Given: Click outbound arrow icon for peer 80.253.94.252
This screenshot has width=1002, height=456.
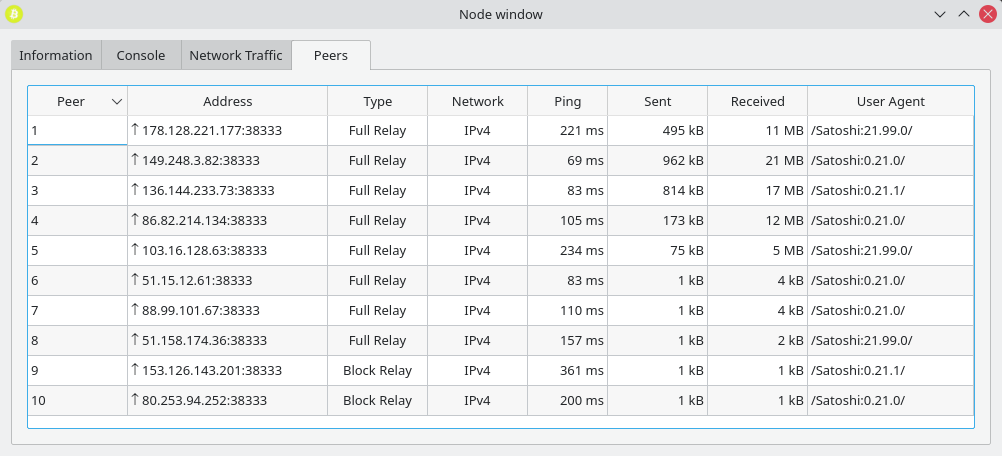Looking at the screenshot, I should (x=136, y=400).
